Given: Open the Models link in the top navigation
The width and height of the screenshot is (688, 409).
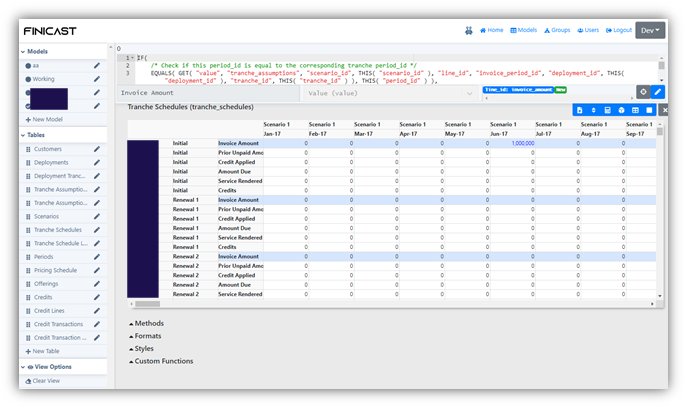Looking at the screenshot, I should [x=523, y=30].
